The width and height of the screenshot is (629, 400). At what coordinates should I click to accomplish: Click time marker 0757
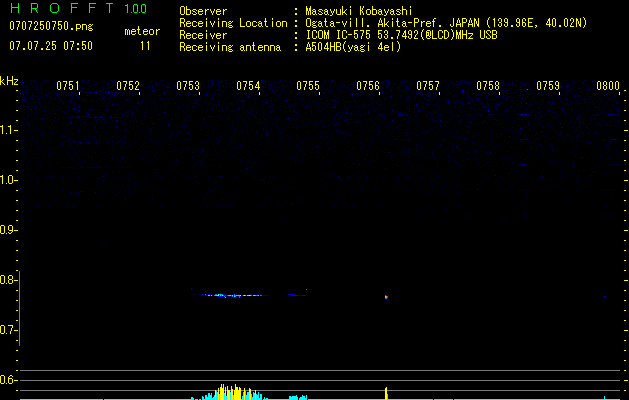click(x=428, y=86)
